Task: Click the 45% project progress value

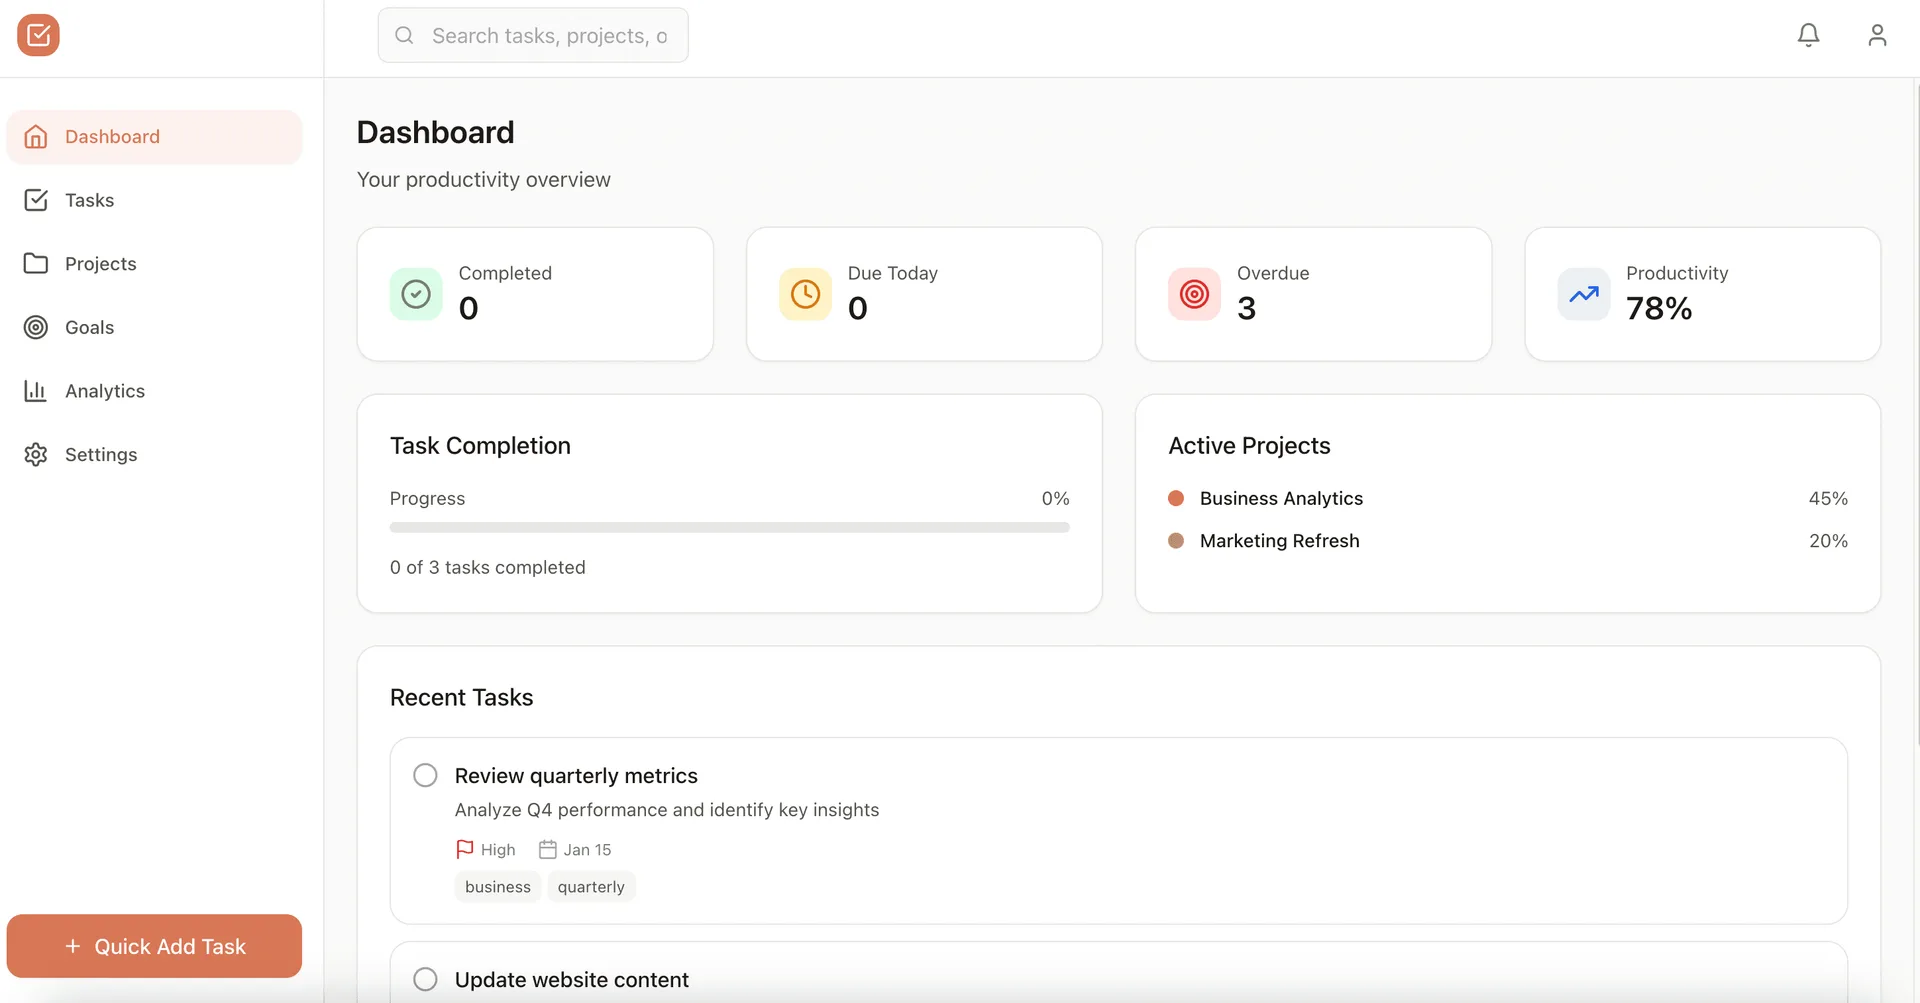Action: [x=1828, y=498]
